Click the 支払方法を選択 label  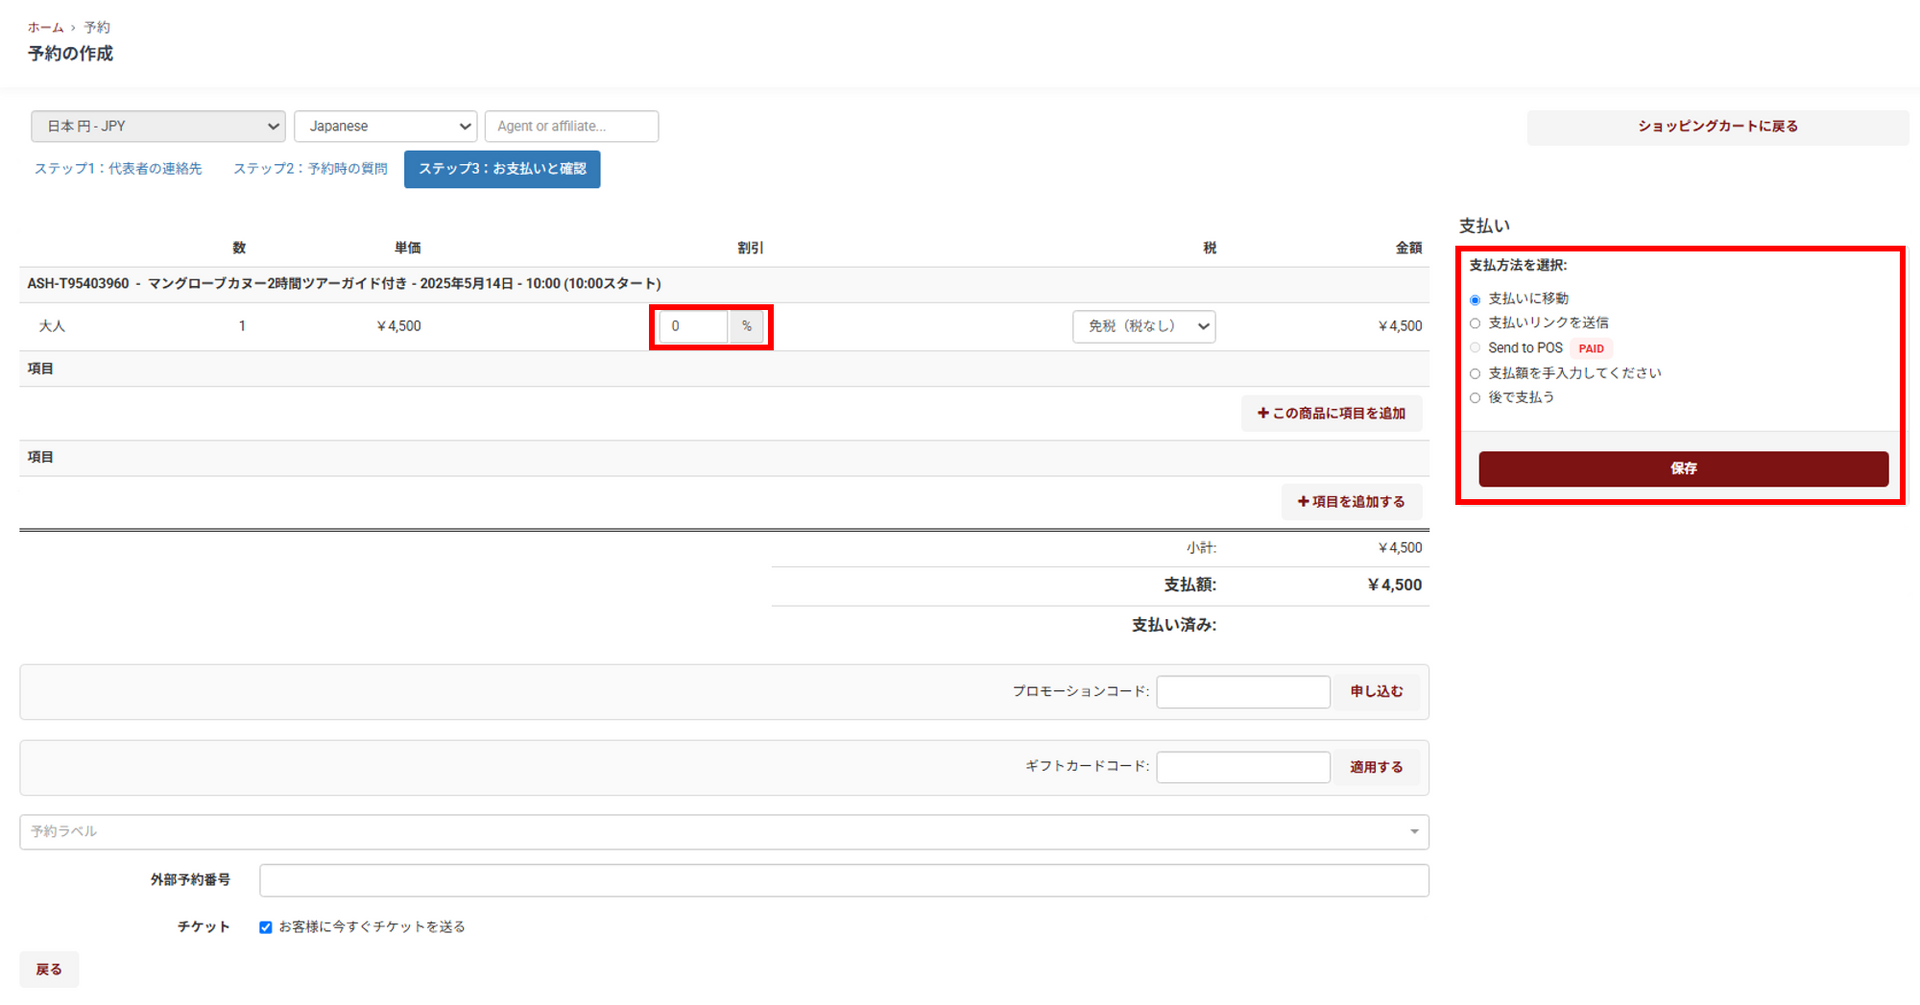coord(1518,266)
